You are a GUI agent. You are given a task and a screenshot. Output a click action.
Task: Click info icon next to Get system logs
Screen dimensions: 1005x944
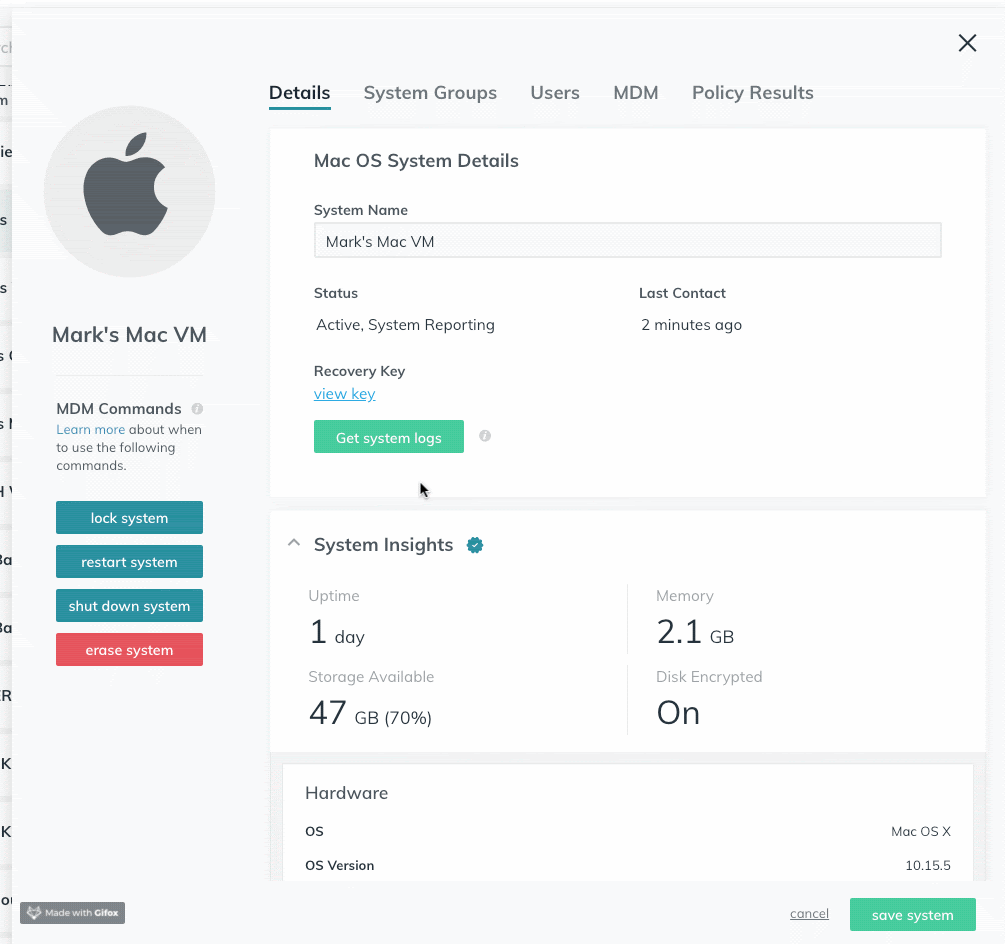pyautogui.click(x=485, y=436)
